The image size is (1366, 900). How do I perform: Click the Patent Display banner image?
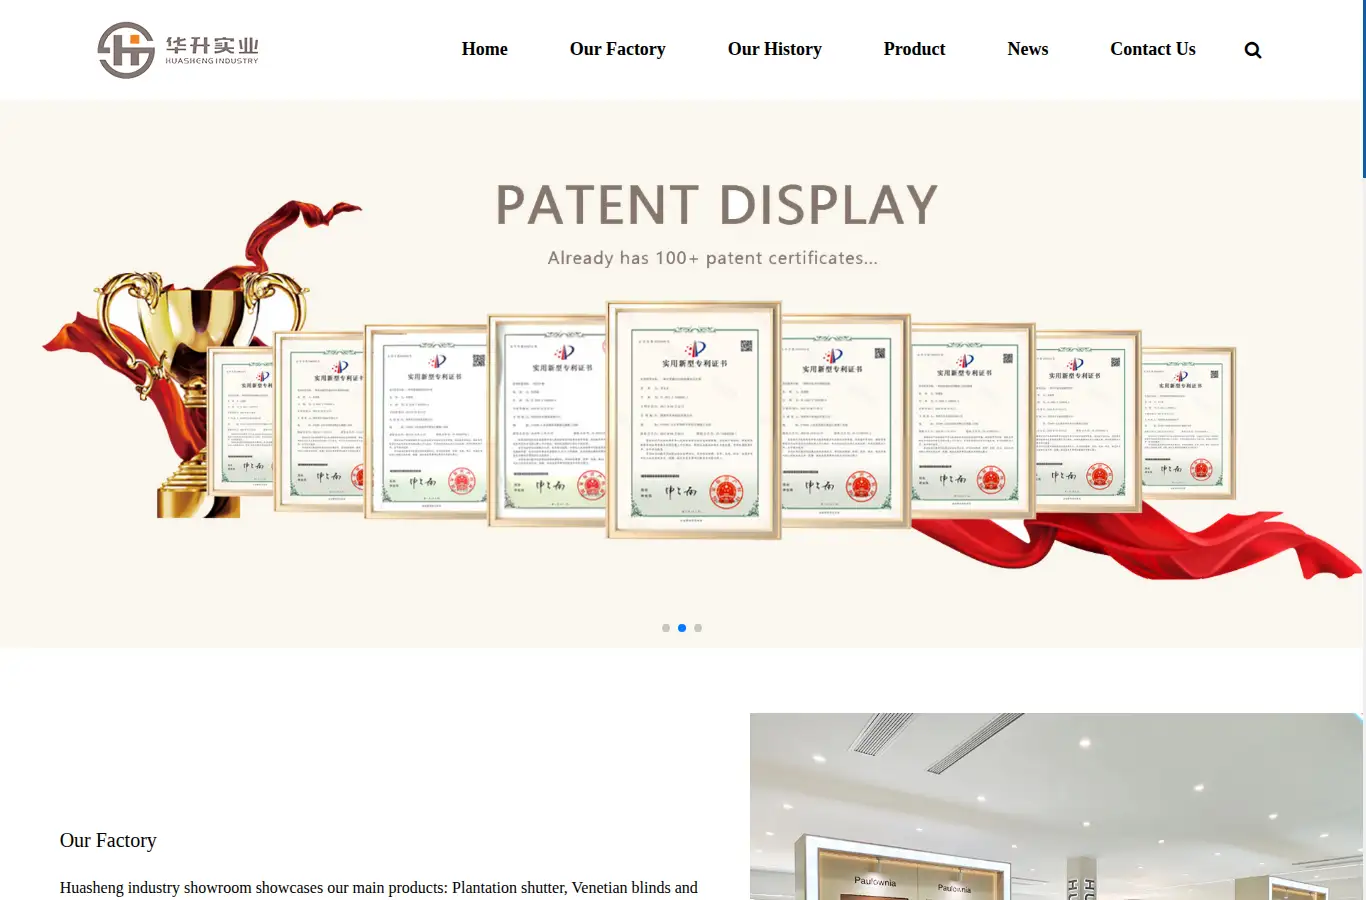[x=681, y=374]
